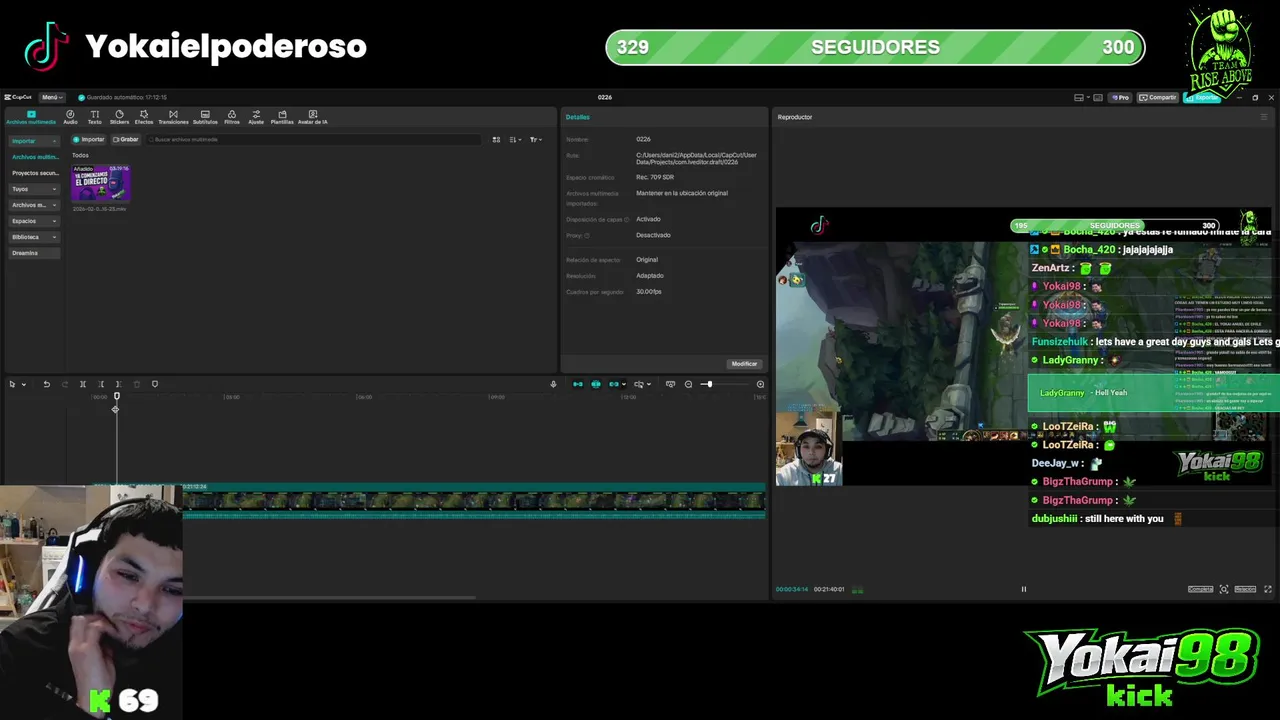Click the Completa quality button in player
Viewport: 1280px width, 720px height.
(1200, 589)
